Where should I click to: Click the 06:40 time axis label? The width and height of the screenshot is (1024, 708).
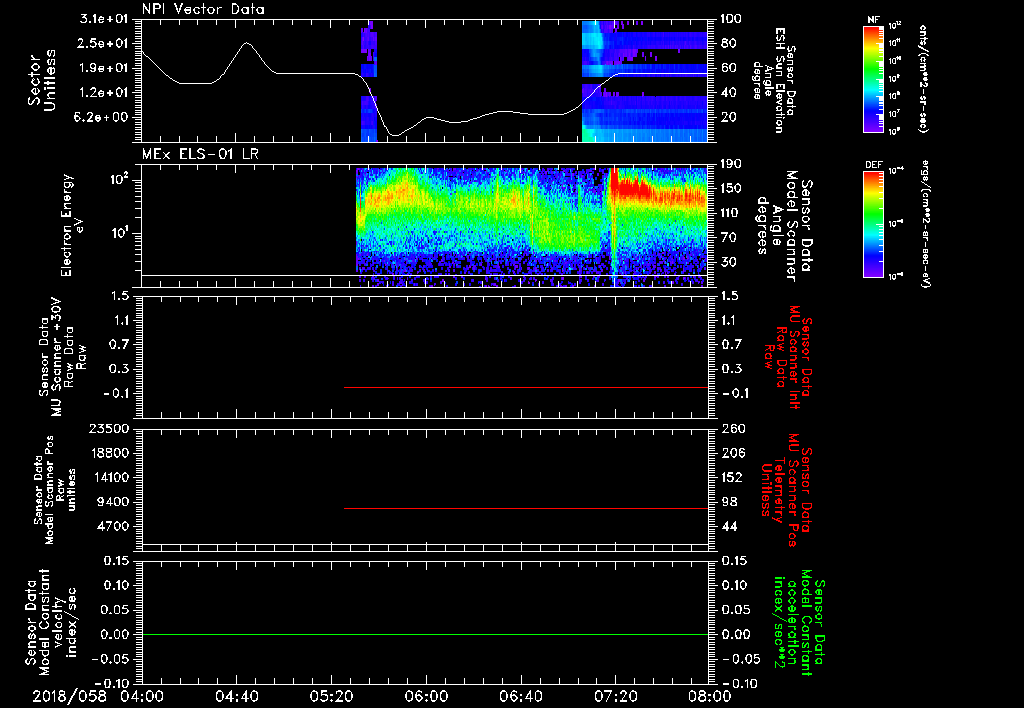point(520,696)
